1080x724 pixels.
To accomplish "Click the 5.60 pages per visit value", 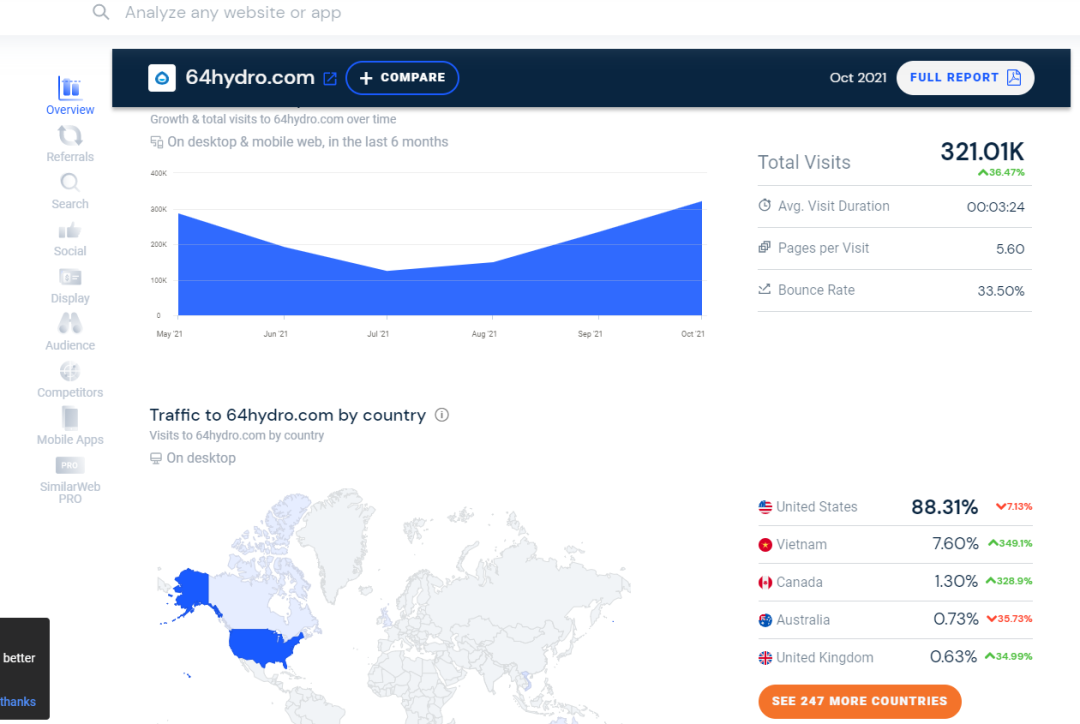I will (1010, 249).
